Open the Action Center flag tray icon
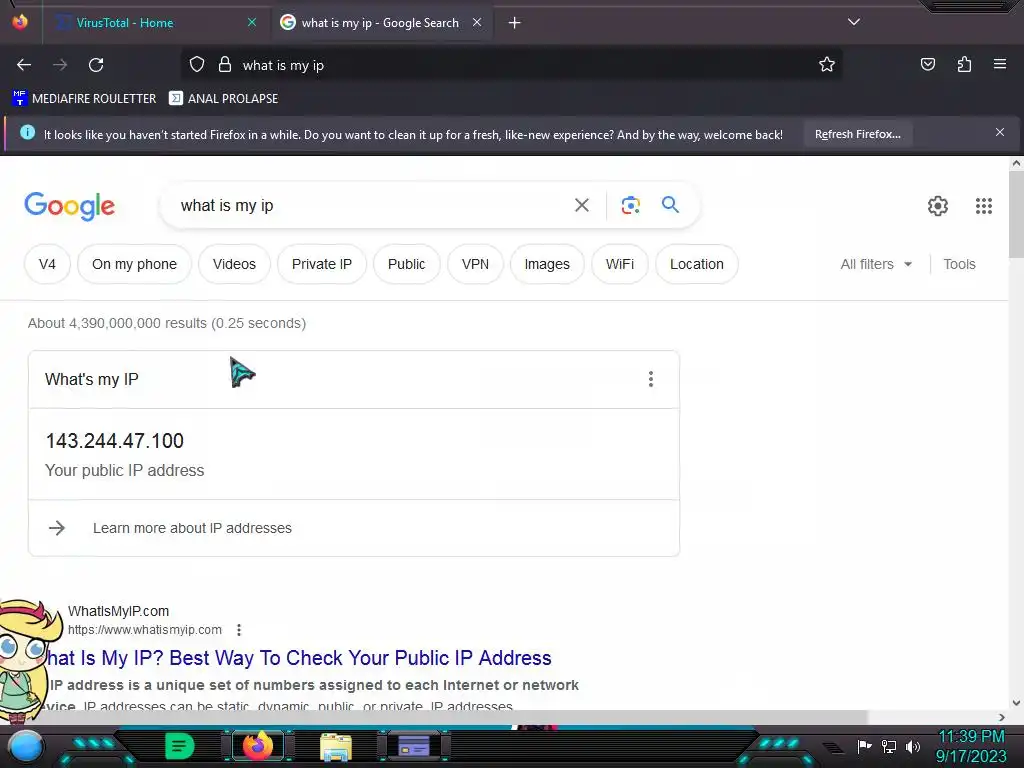 (x=864, y=746)
